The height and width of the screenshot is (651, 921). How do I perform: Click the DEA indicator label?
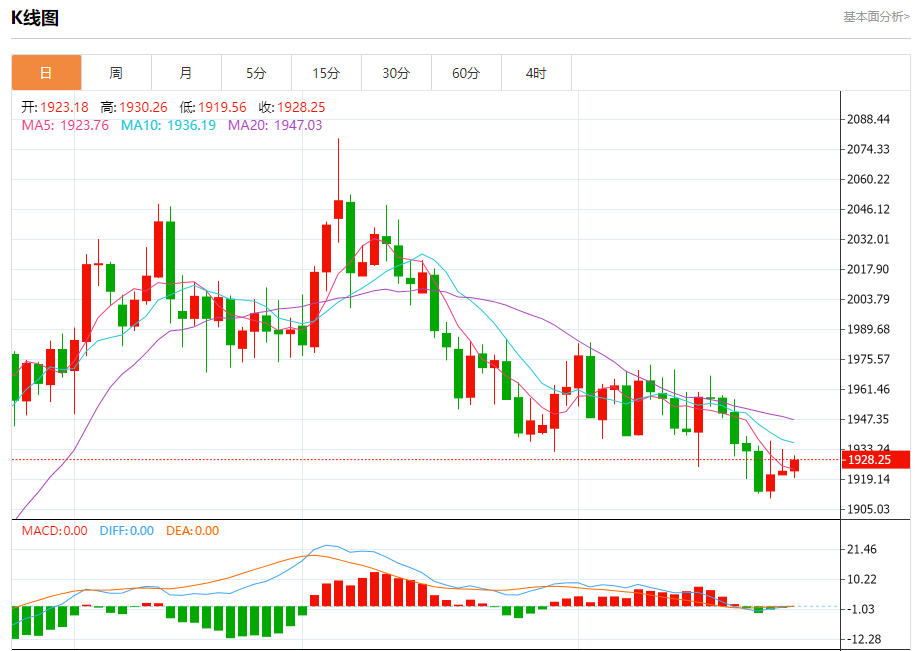pos(192,531)
